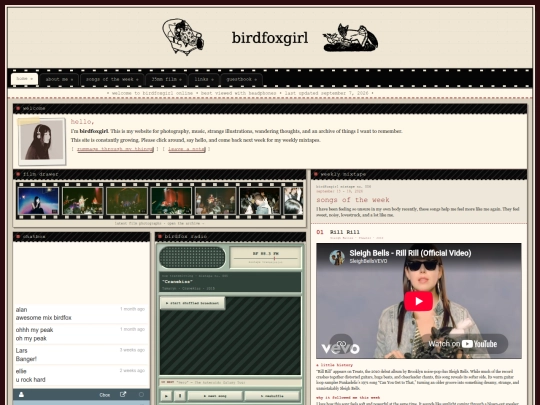Open the first film photo, the blue-lit singer

click(38, 201)
